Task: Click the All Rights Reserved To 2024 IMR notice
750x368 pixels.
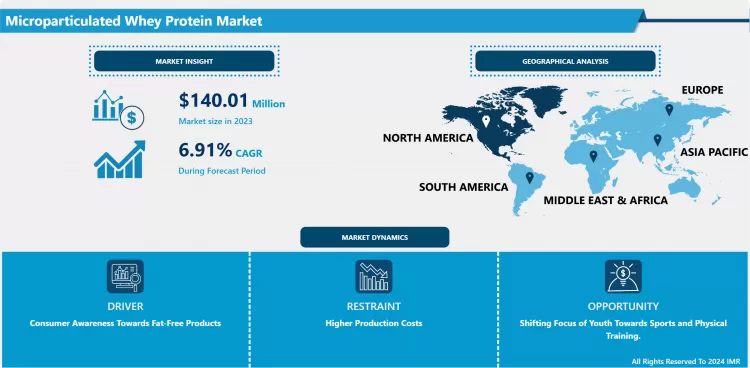Action: click(x=686, y=361)
